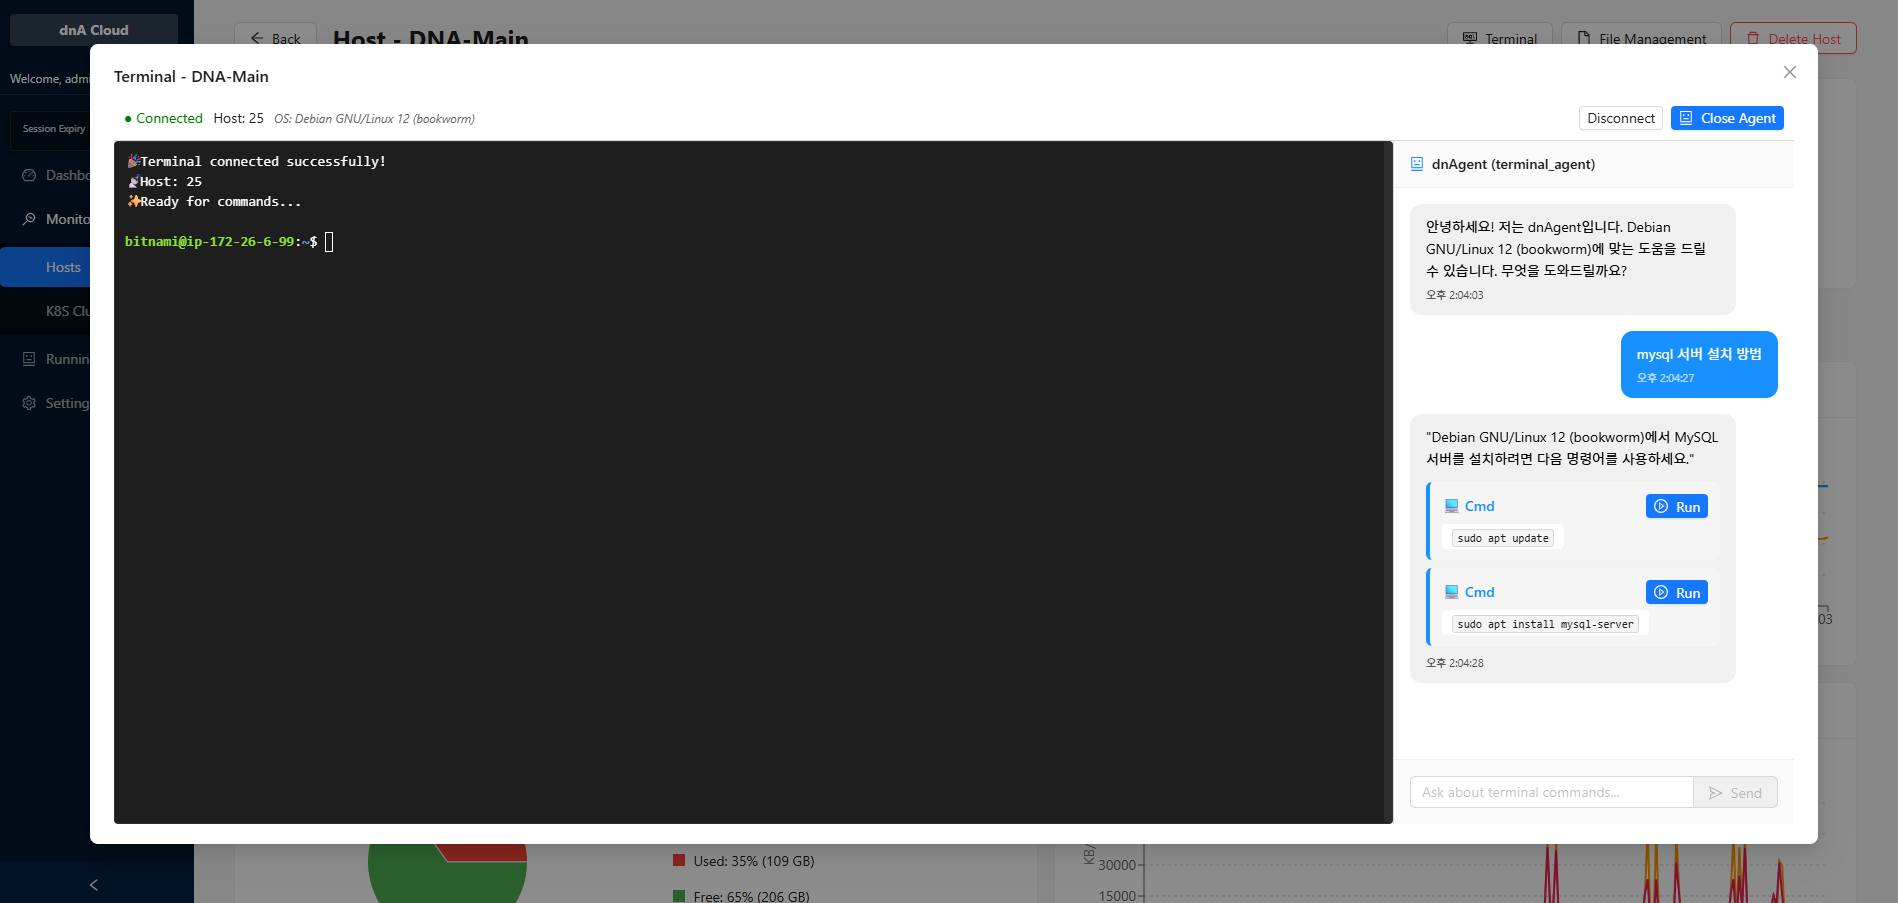Click the dnAgent robot icon in header

[1417, 164]
